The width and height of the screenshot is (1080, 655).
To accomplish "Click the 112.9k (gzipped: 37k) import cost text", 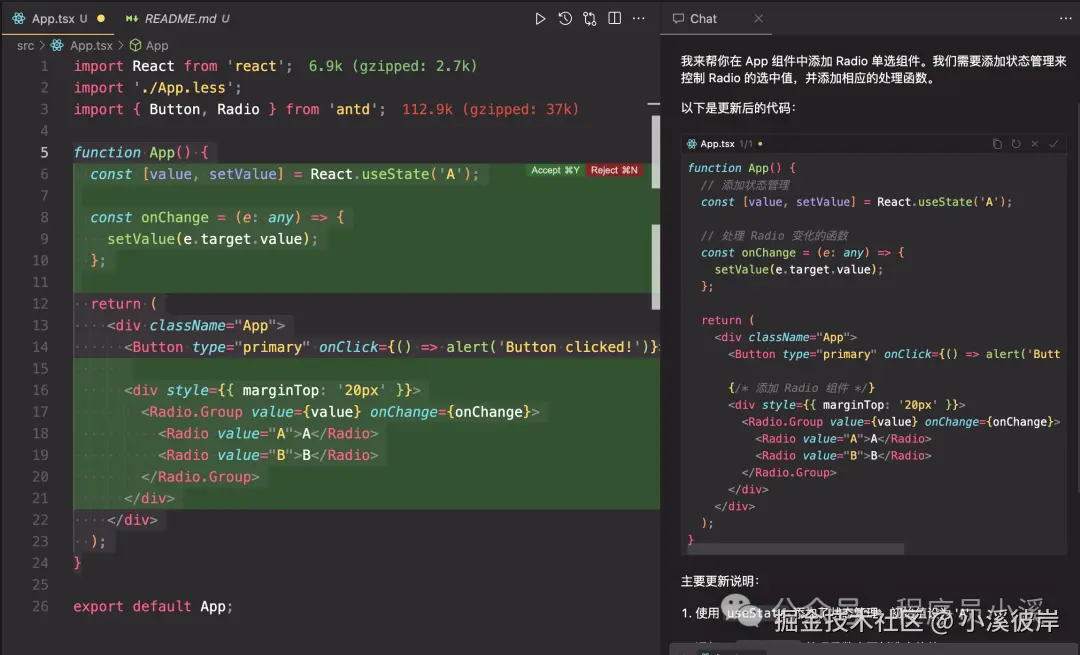I will pyautogui.click(x=490, y=109).
